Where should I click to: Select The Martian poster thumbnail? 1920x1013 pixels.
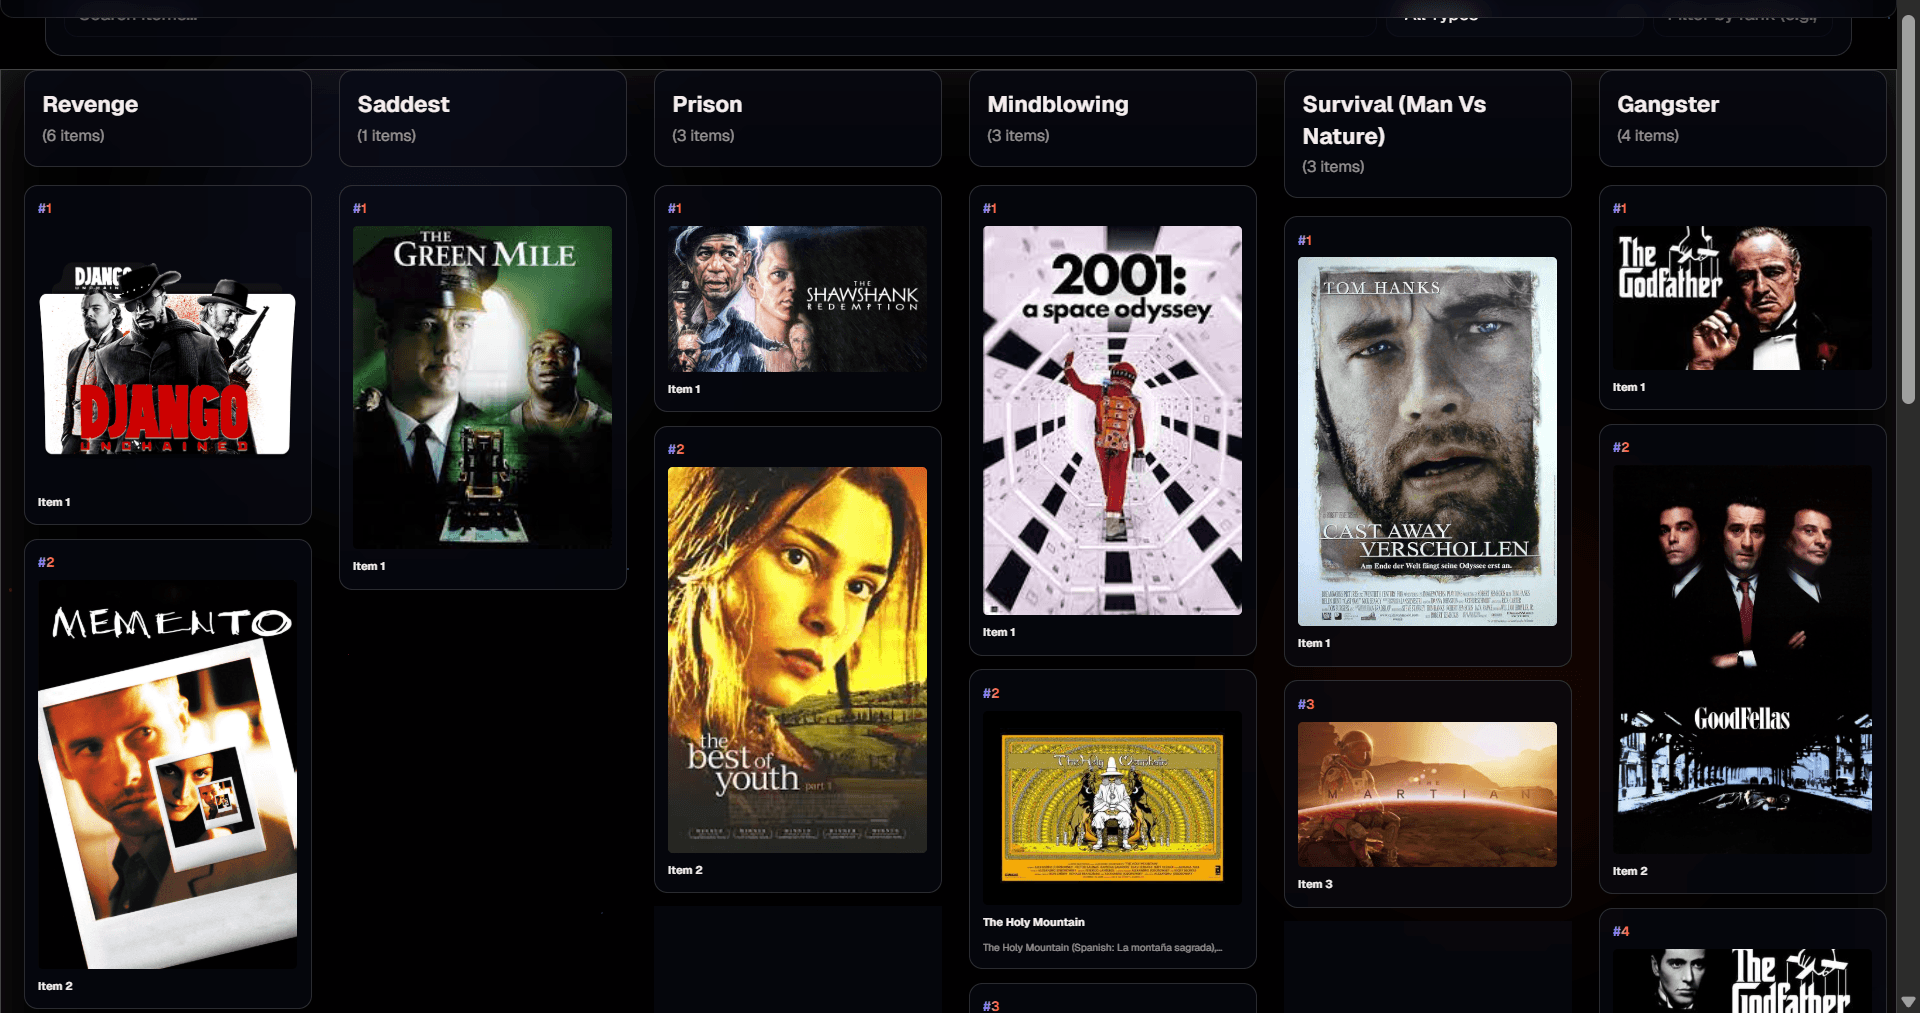click(1427, 794)
